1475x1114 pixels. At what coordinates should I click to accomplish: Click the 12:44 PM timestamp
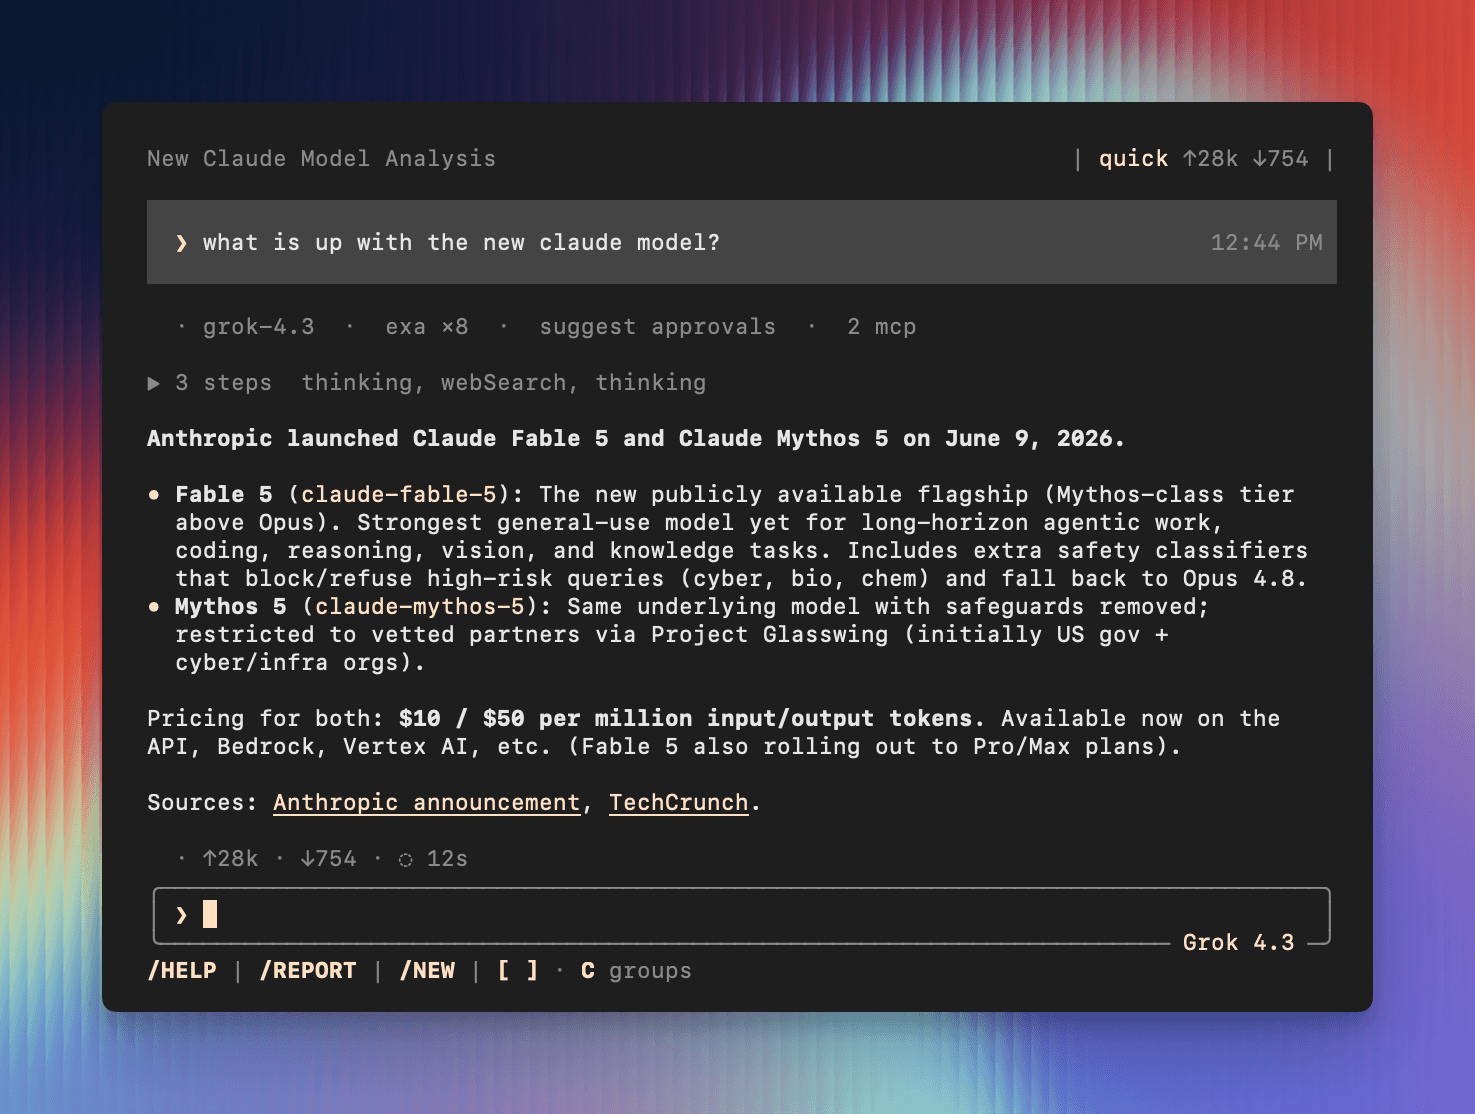pyautogui.click(x=1266, y=243)
